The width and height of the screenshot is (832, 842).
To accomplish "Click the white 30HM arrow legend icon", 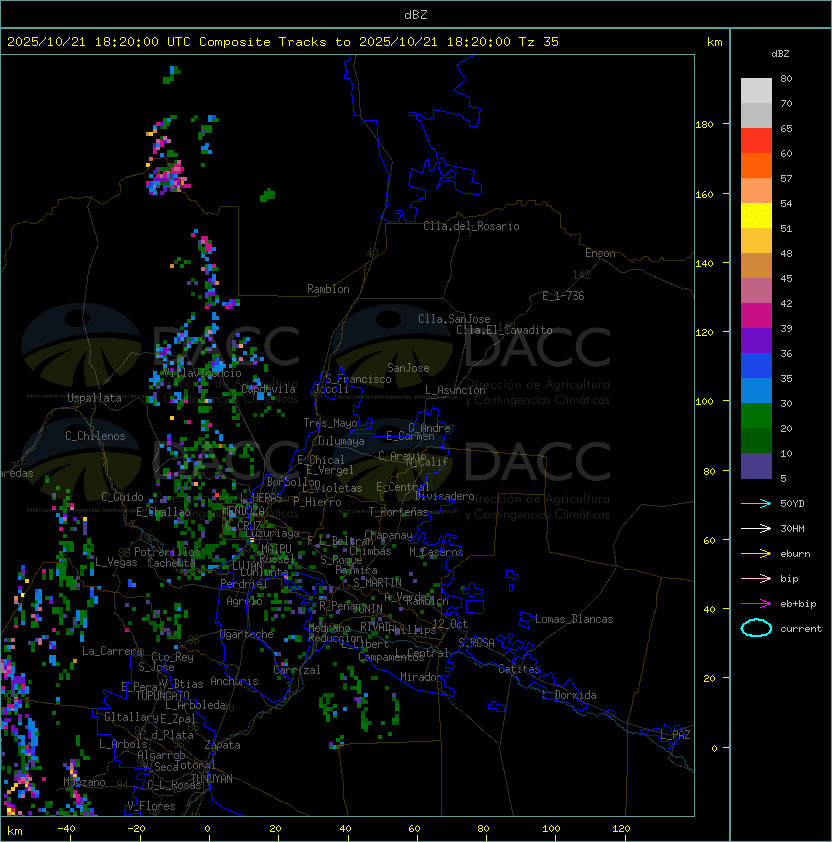I will [x=756, y=528].
